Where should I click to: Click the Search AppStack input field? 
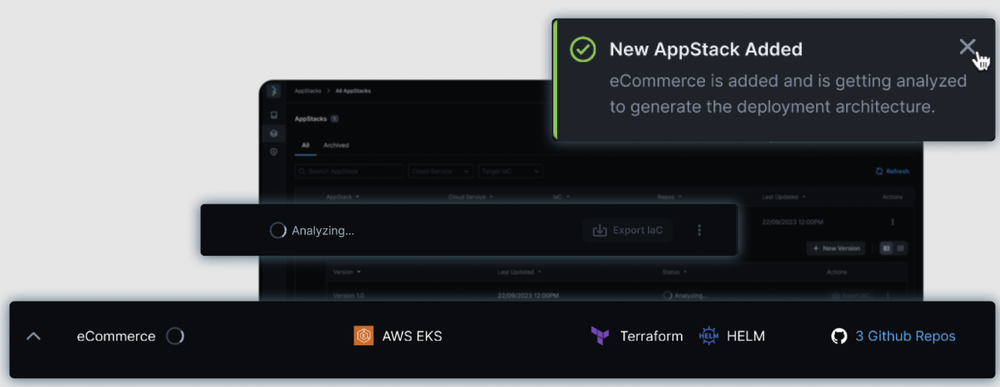[x=349, y=171]
